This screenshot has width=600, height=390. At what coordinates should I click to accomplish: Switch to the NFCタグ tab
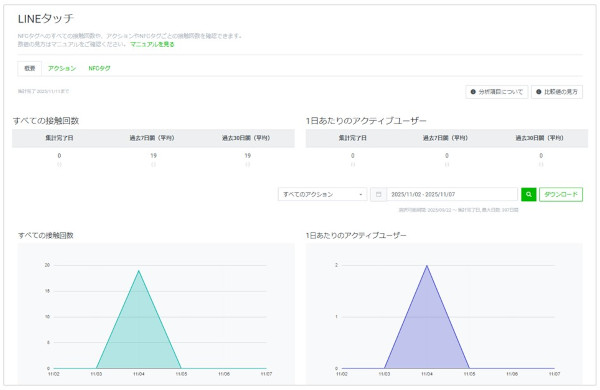(x=99, y=69)
